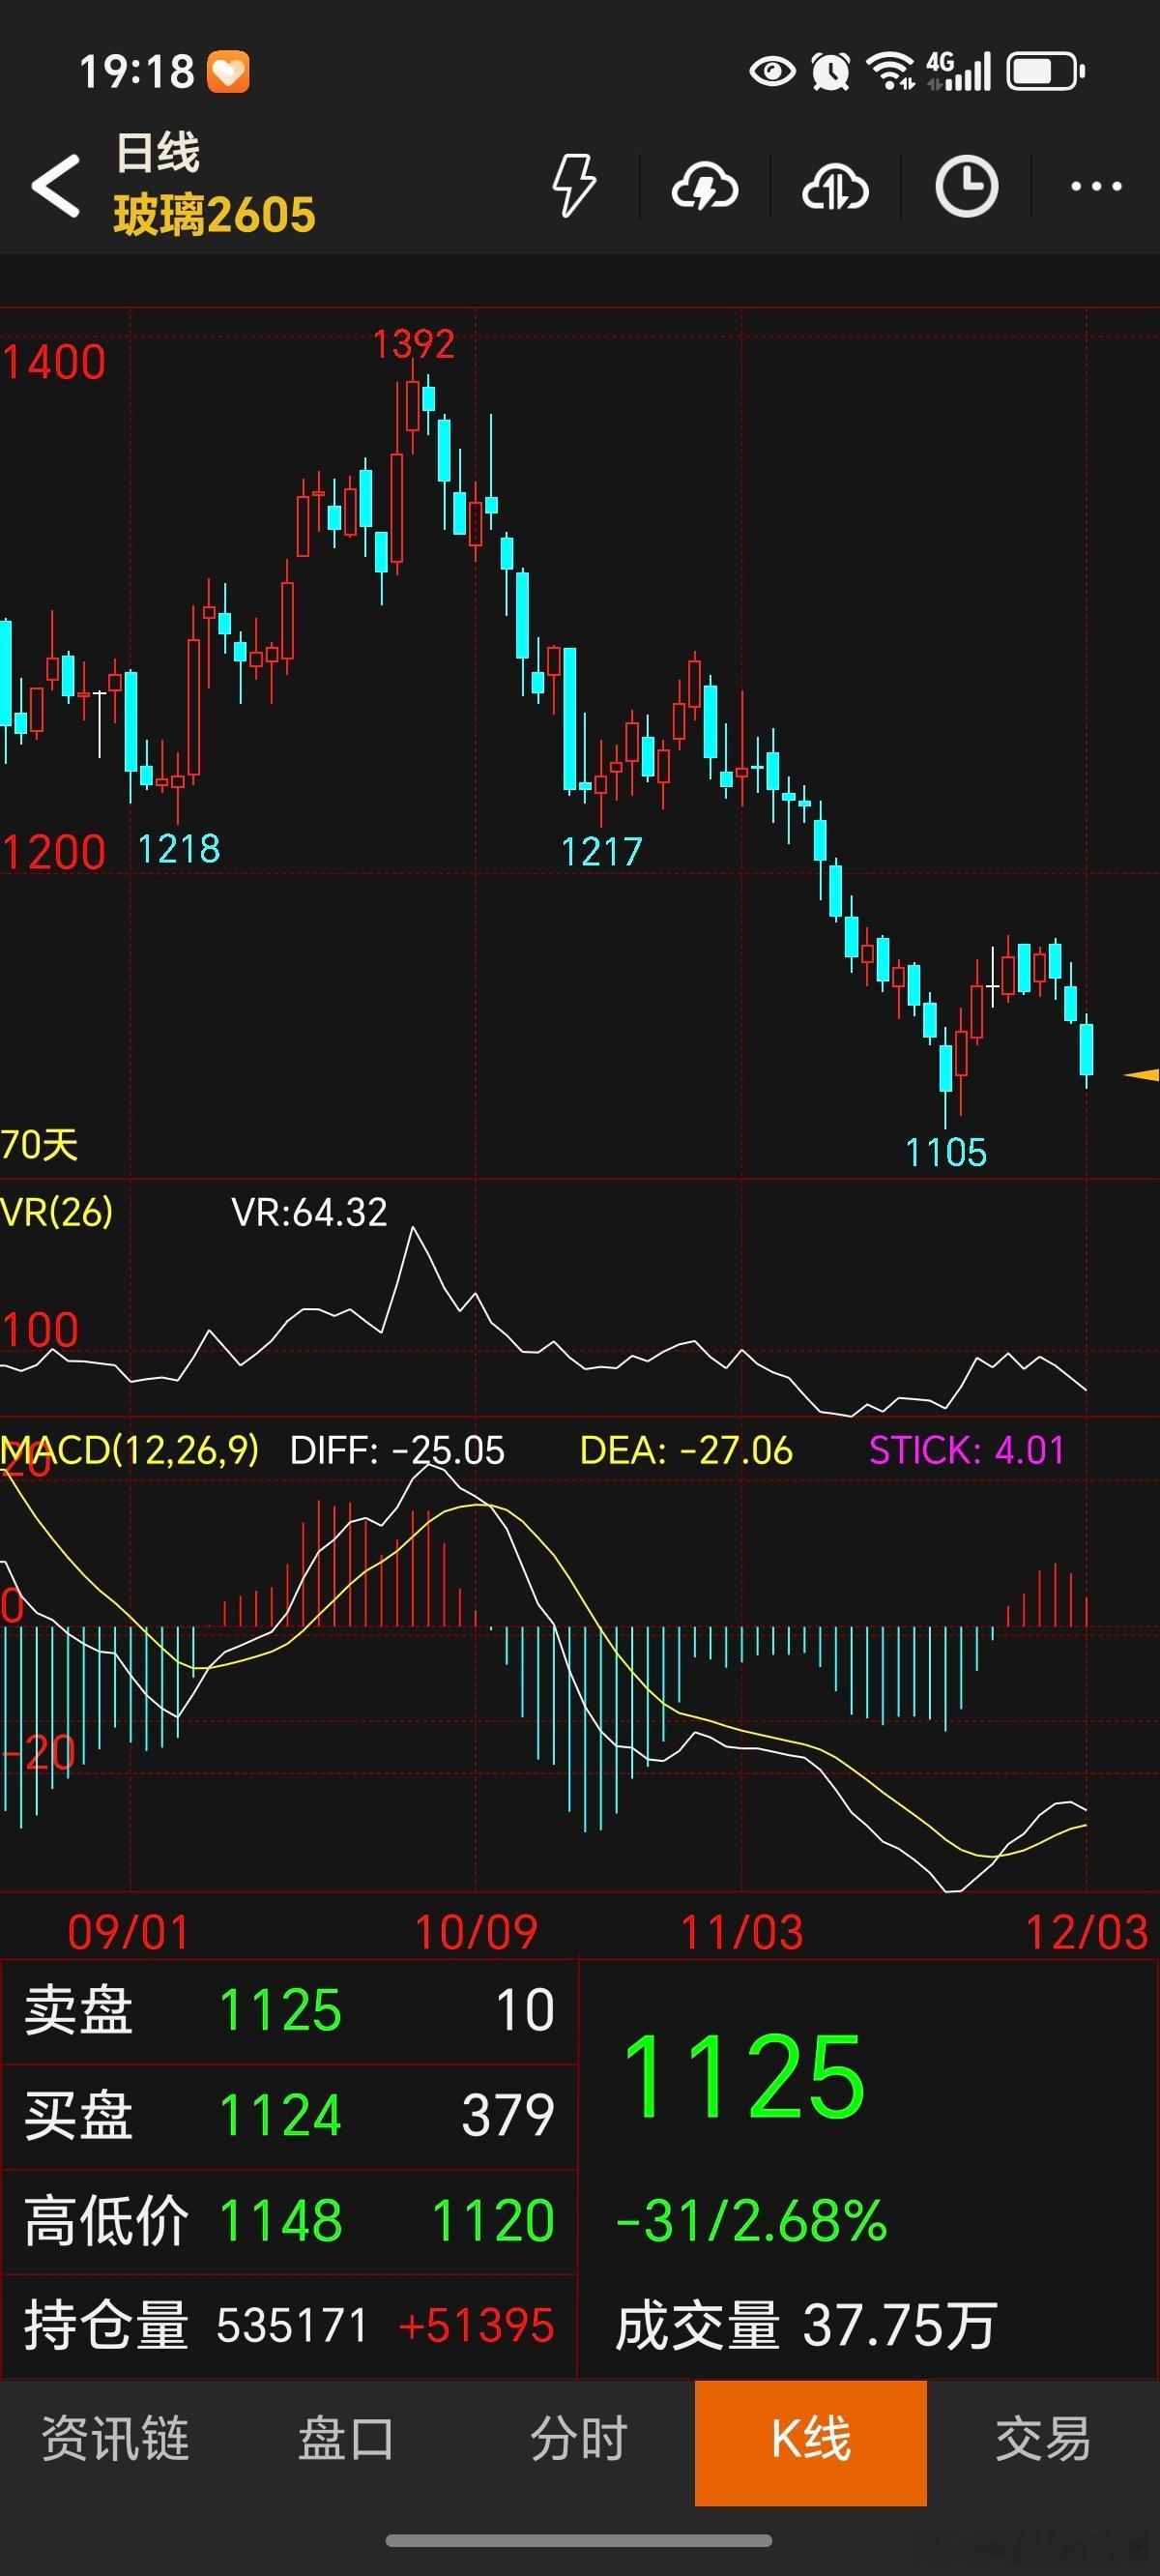Image resolution: width=1160 pixels, height=2576 pixels.
Task: Tap the 持仓量 535171 row
Action: (x=289, y=2325)
